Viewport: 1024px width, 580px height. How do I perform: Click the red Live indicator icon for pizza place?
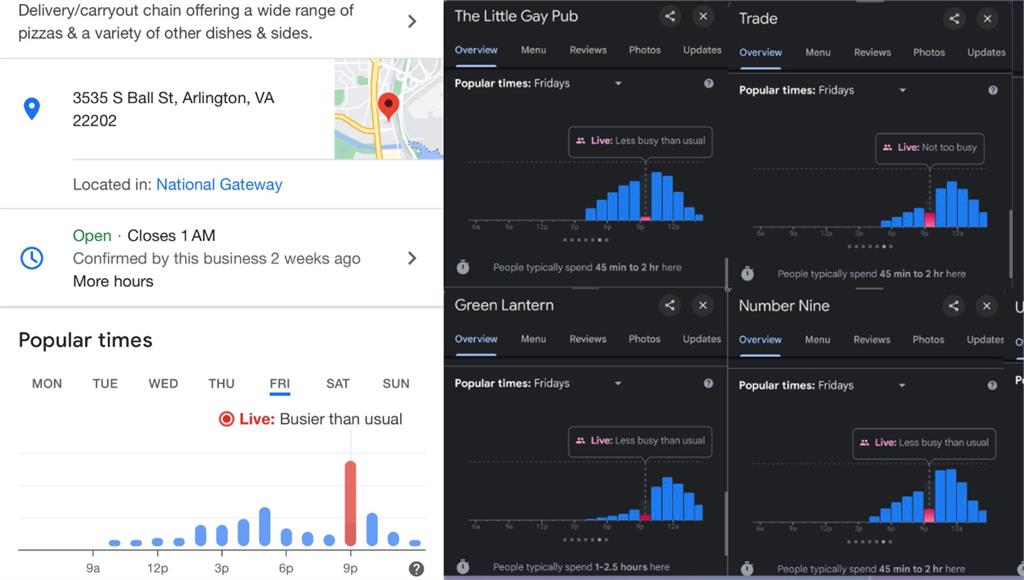(x=226, y=419)
